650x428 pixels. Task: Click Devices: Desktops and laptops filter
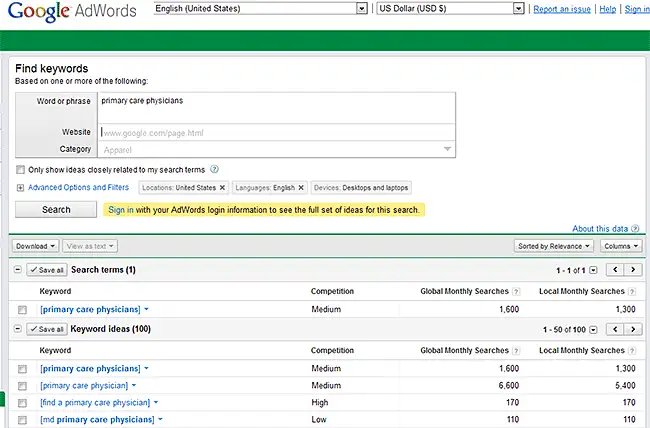[x=361, y=187]
